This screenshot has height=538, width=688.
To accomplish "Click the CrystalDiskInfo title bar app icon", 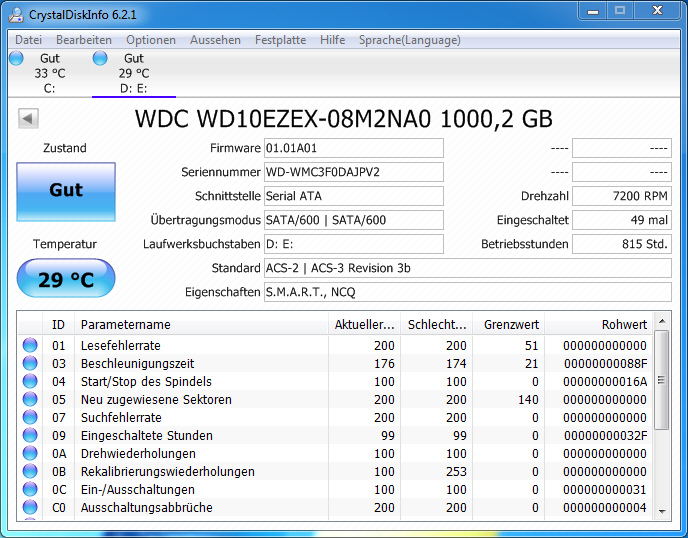I will [16, 14].
